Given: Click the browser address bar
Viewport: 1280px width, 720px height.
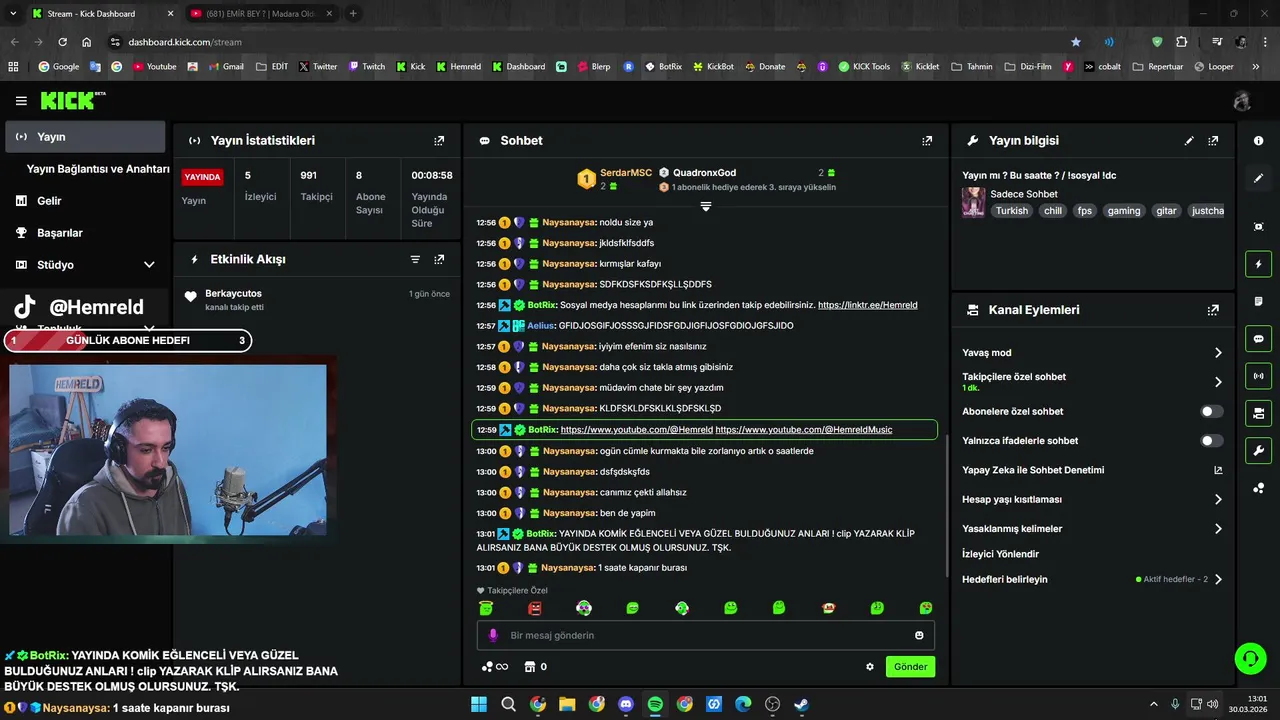Looking at the screenshot, I should point(590,42).
